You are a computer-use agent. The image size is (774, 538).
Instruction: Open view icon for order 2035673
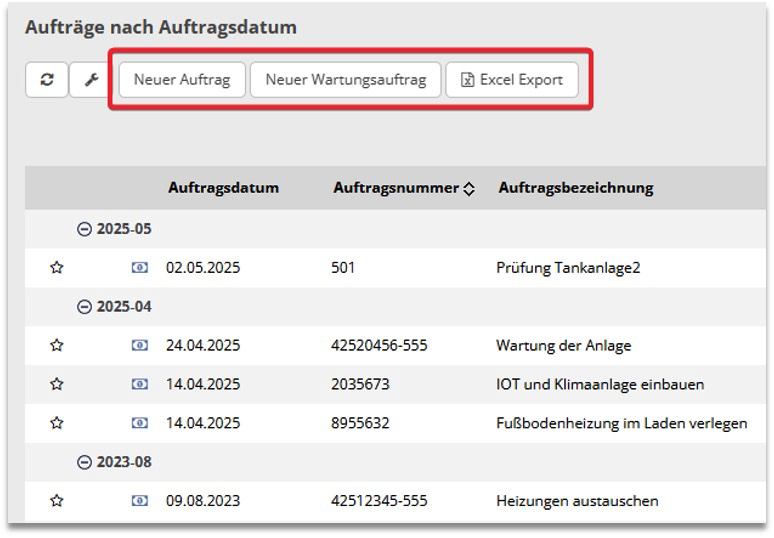pos(140,384)
